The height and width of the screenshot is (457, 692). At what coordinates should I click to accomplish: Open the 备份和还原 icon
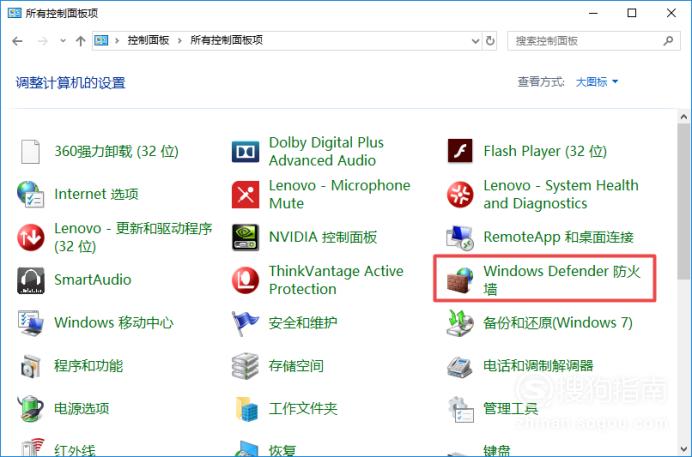point(460,323)
